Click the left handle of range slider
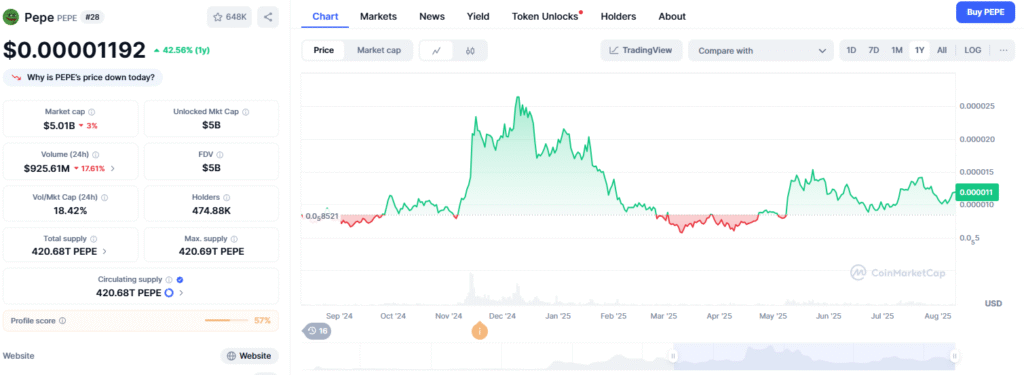The image size is (1024, 375). pyautogui.click(x=673, y=356)
